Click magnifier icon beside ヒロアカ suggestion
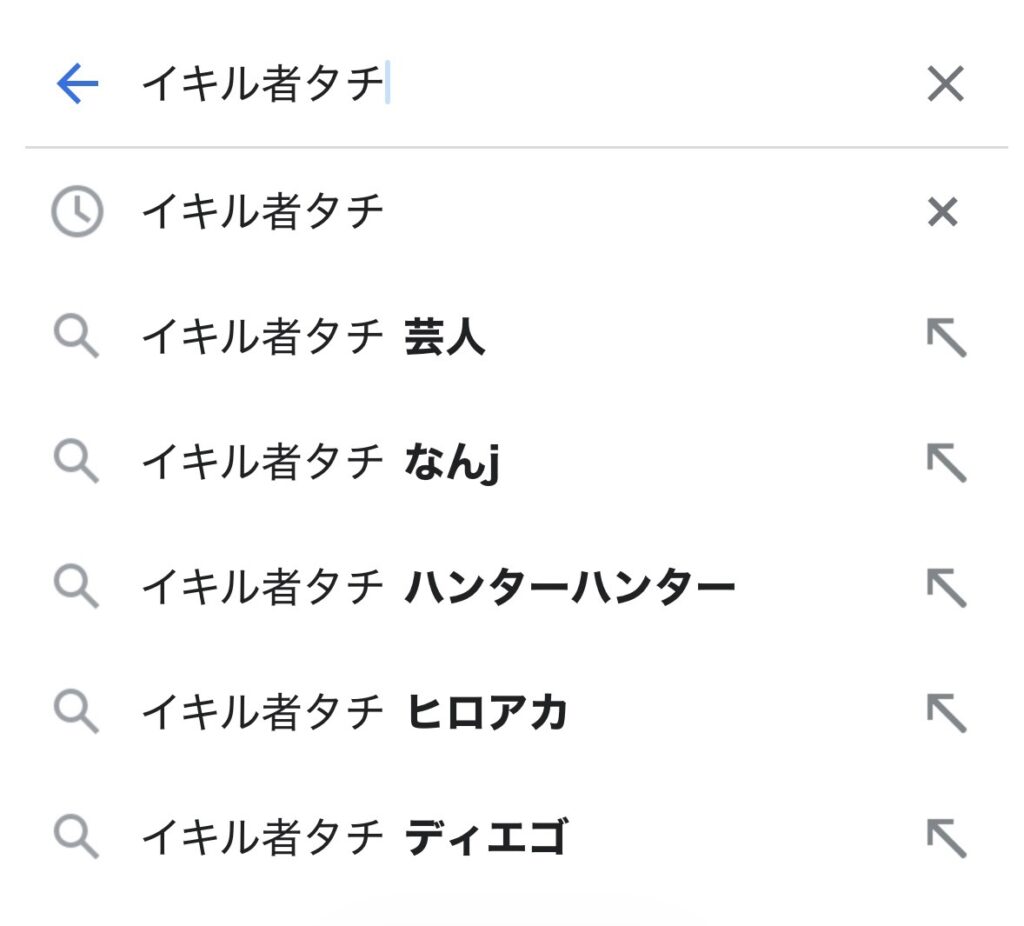The height and width of the screenshot is (926, 1024). [76, 712]
